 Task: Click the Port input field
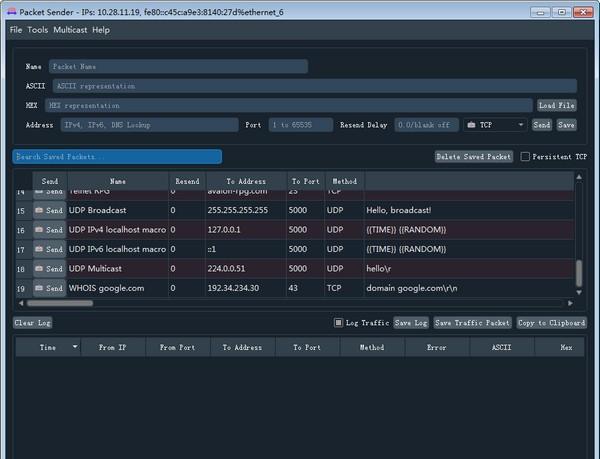click(301, 125)
